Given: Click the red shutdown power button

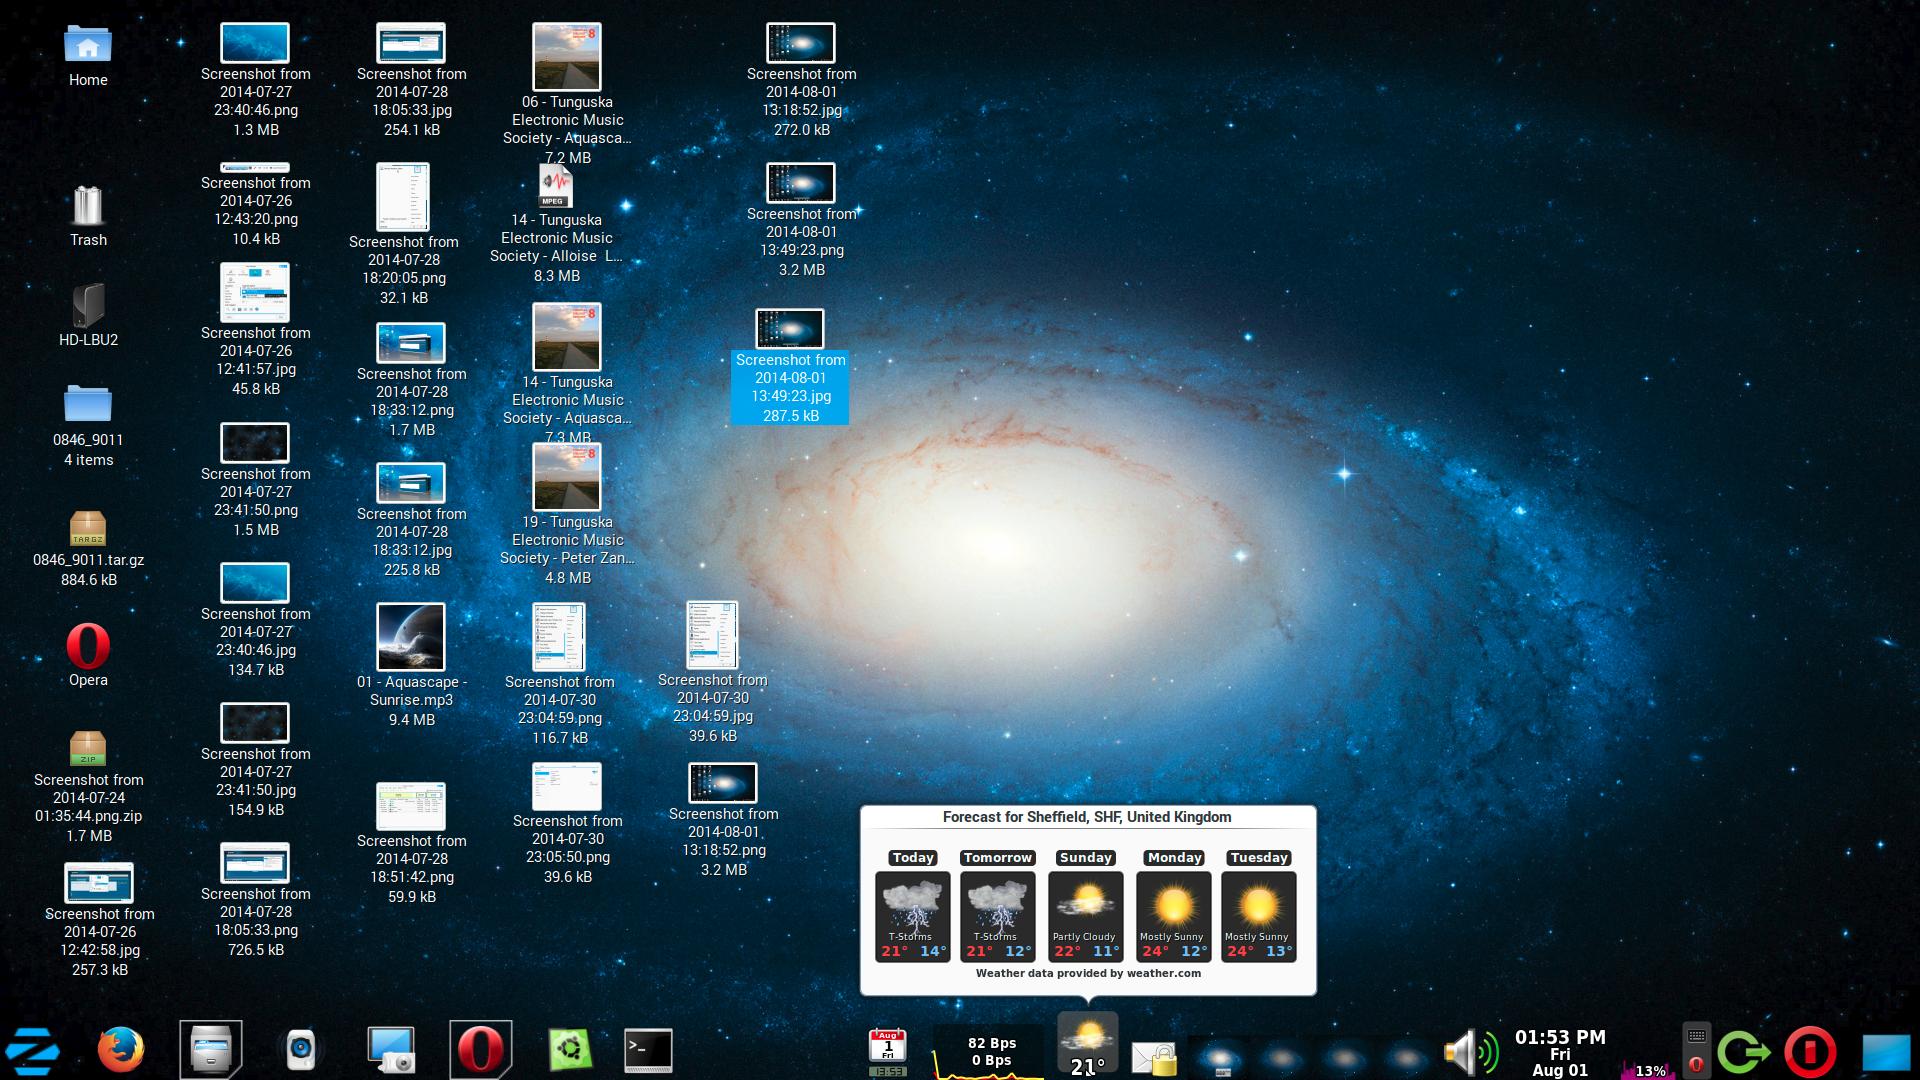Looking at the screenshot, I should pyautogui.click(x=1810, y=1052).
